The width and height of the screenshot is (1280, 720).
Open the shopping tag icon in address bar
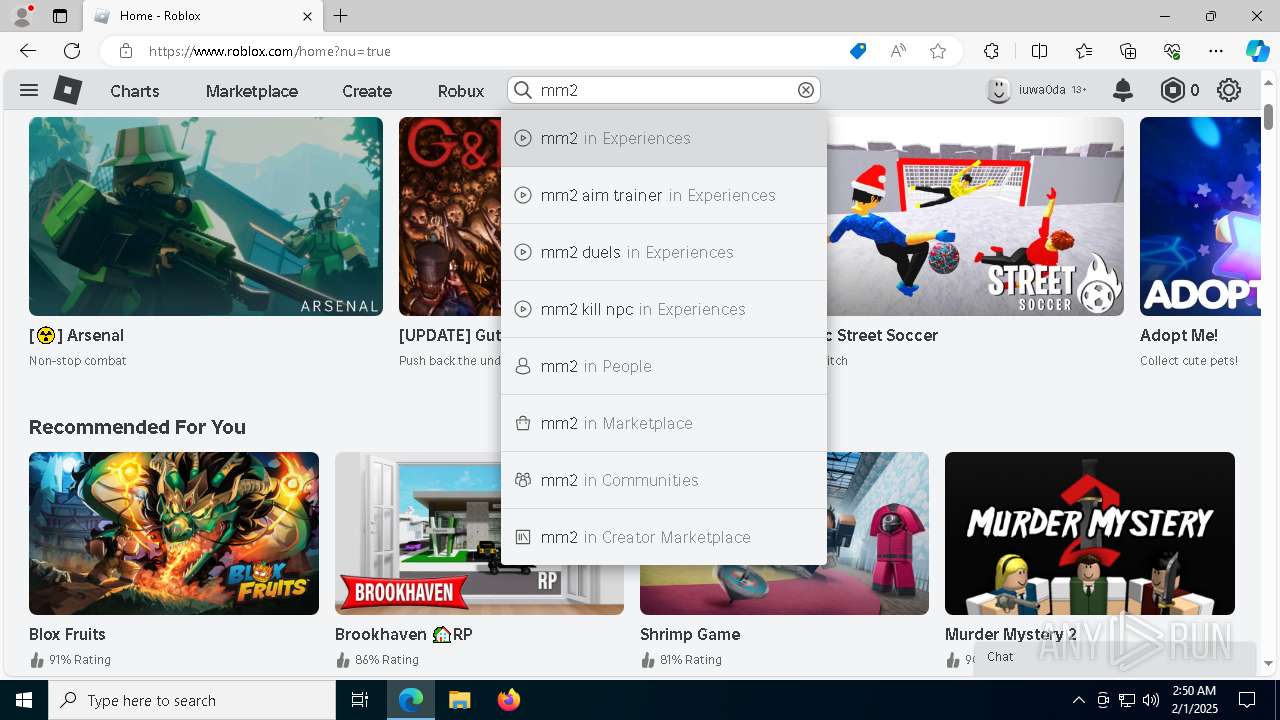(858, 51)
